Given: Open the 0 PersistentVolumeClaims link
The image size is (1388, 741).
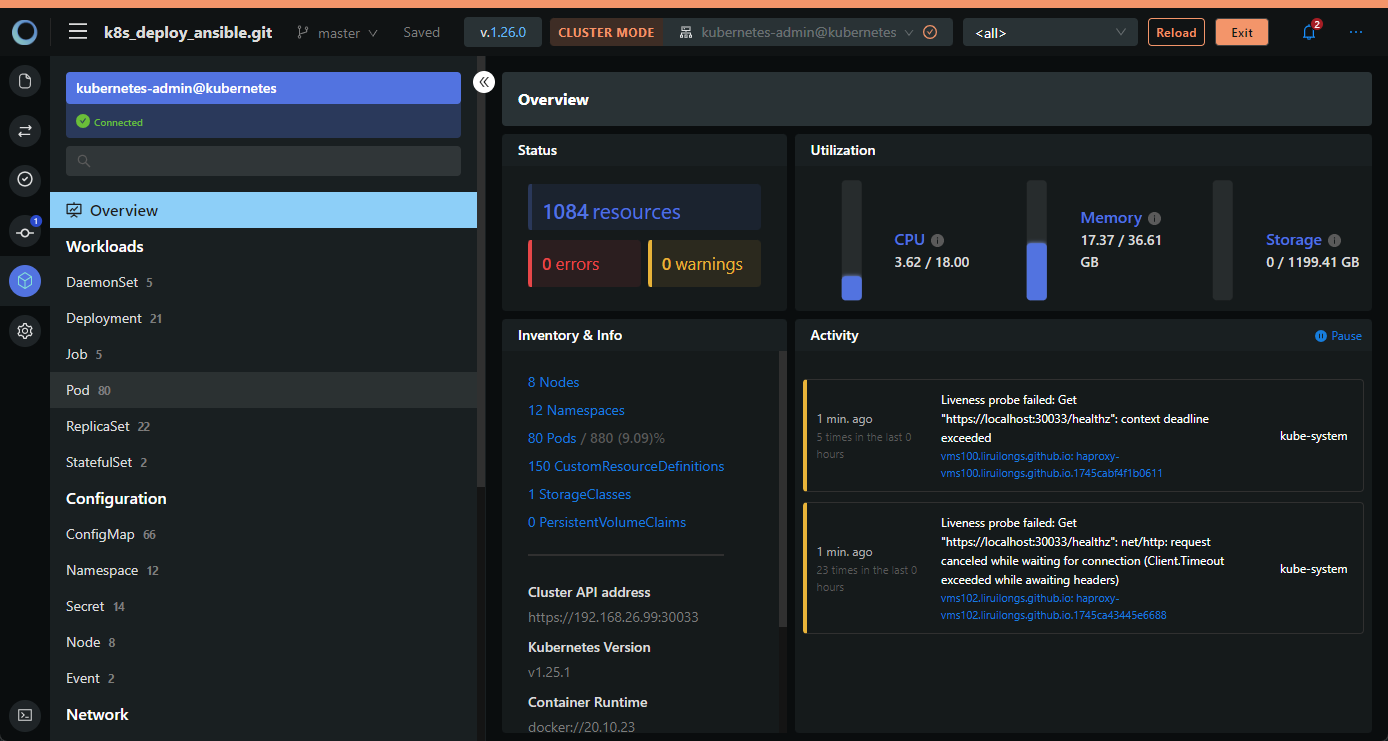Looking at the screenshot, I should click(607, 522).
